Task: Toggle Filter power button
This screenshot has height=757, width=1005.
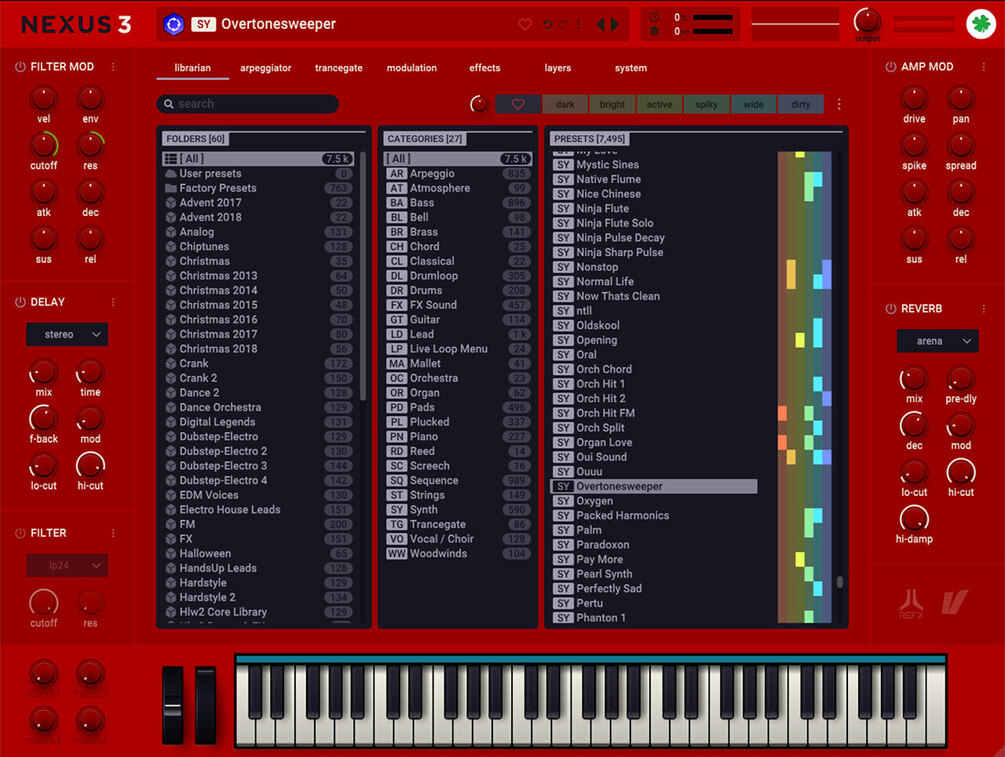Action: click(20, 533)
